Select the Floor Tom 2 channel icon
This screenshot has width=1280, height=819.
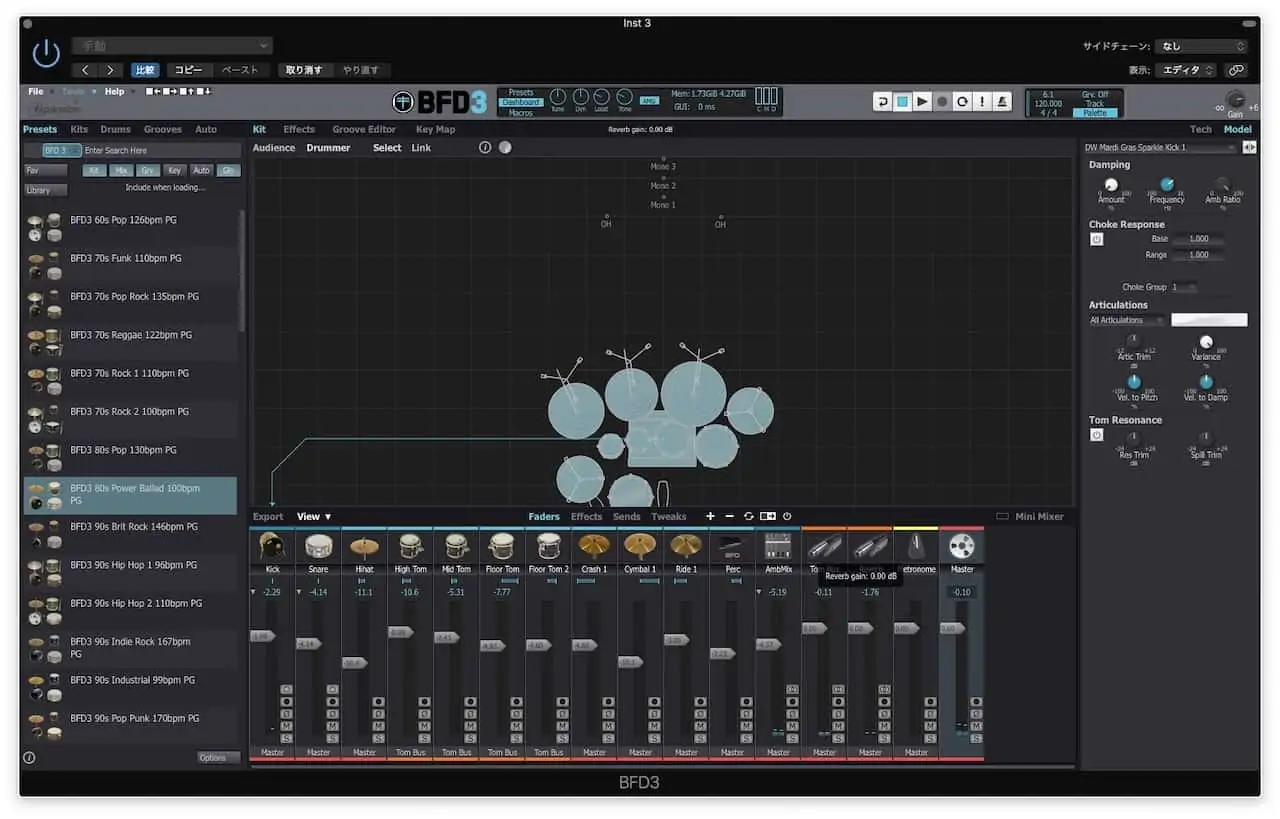[548, 546]
